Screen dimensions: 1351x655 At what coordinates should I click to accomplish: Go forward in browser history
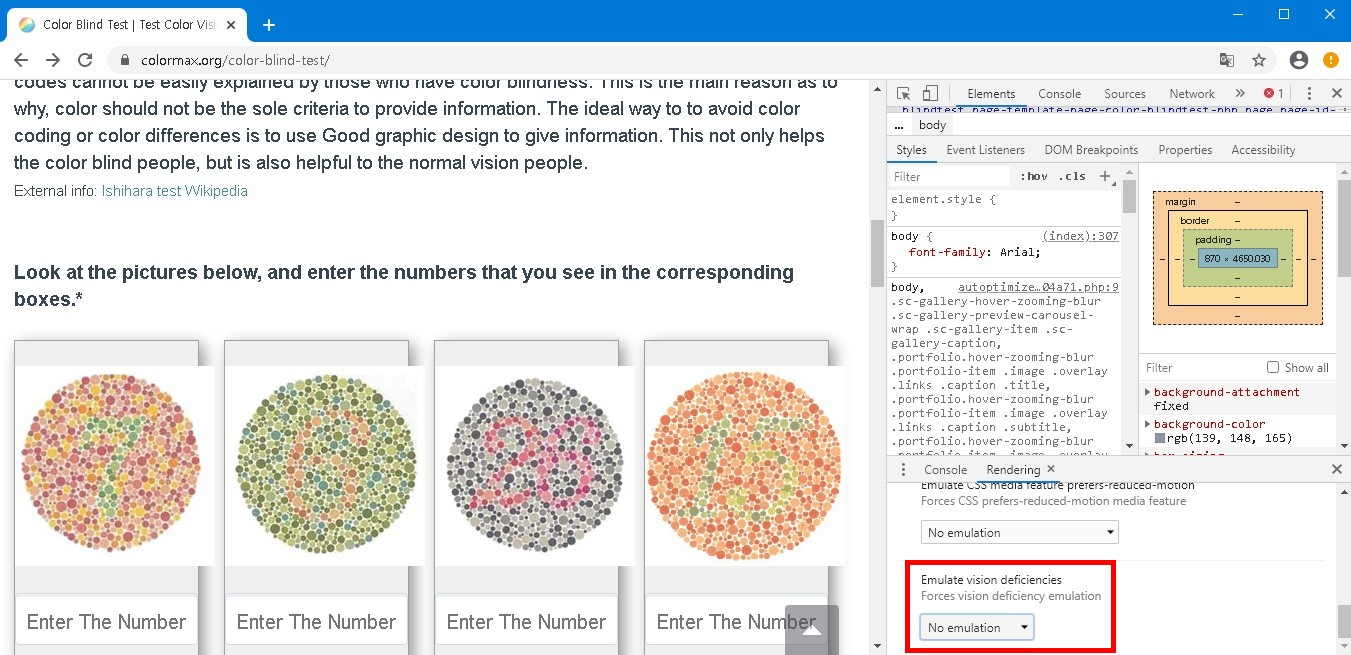[x=53, y=60]
